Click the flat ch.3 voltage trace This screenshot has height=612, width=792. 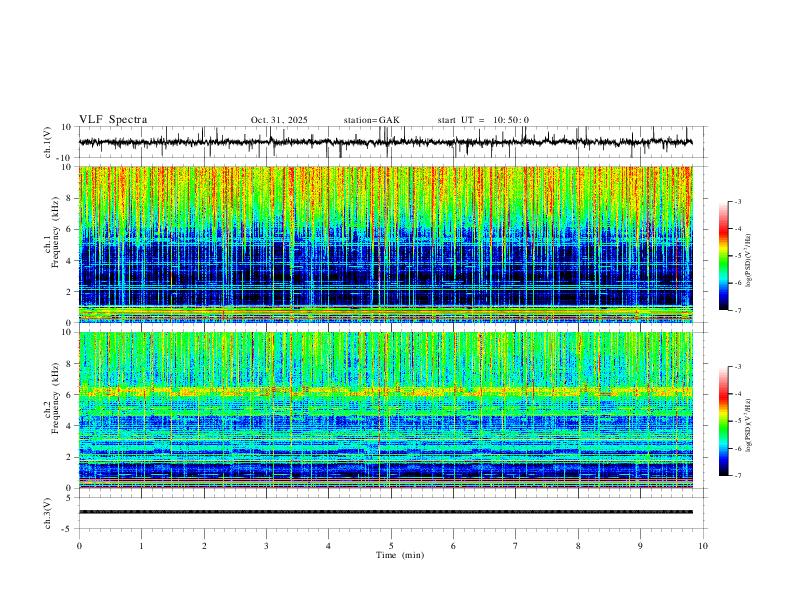pos(385,512)
